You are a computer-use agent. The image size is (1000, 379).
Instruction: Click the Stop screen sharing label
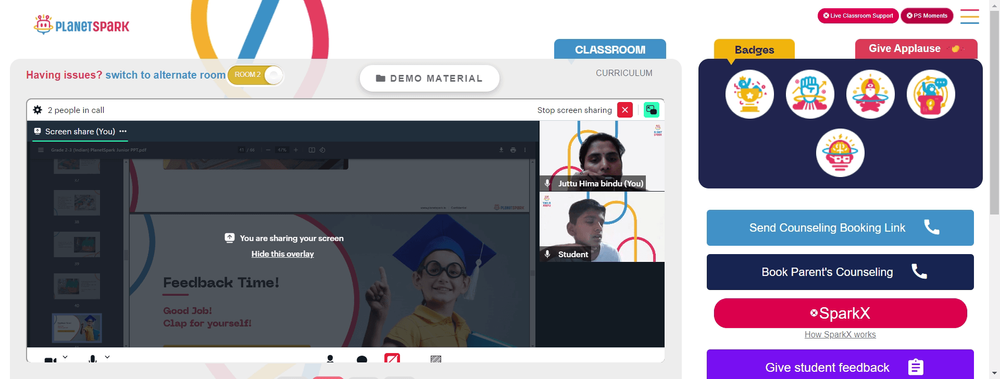pos(575,110)
